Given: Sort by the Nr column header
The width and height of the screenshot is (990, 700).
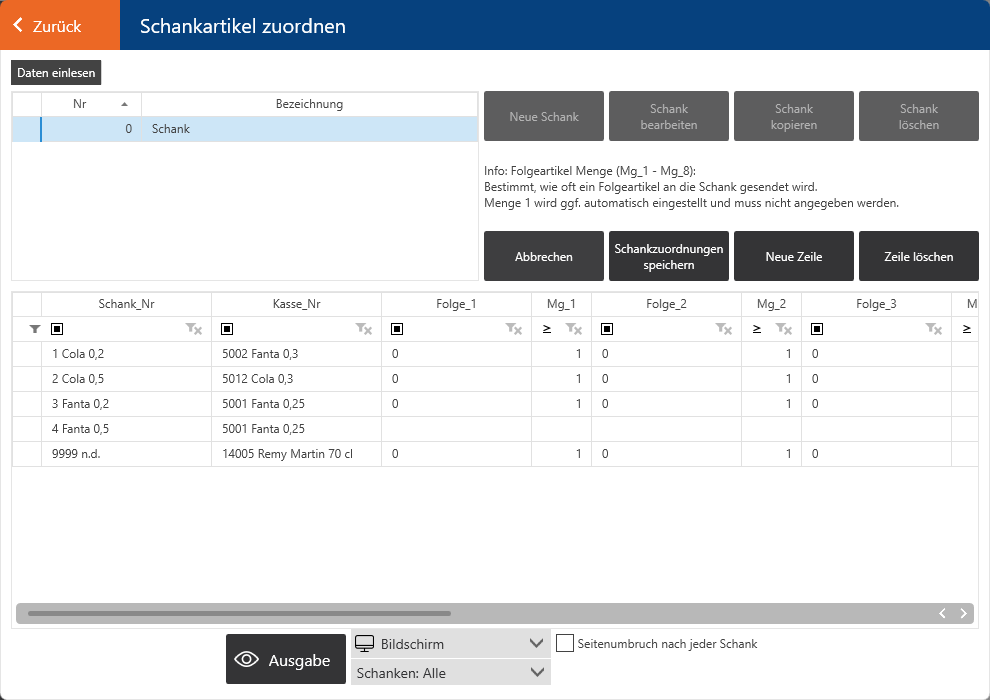Looking at the screenshot, I should (x=90, y=104).
